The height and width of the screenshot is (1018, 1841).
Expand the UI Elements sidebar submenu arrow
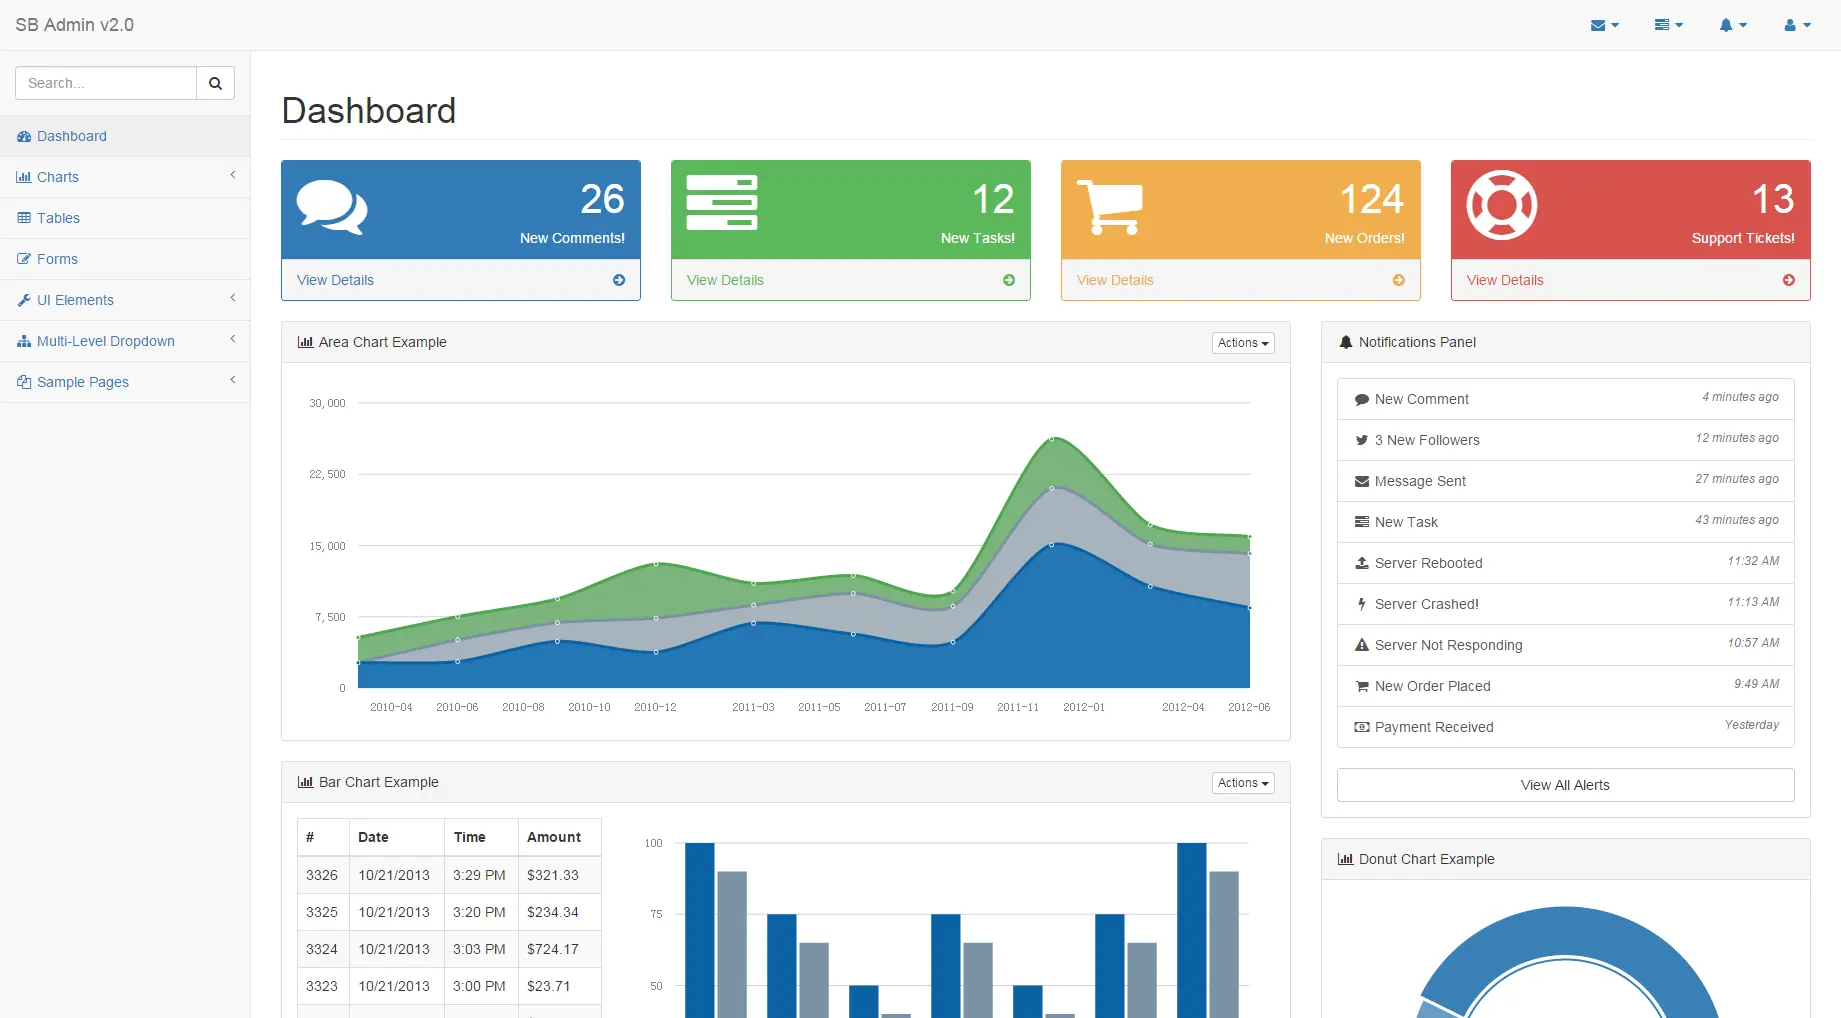233,298
